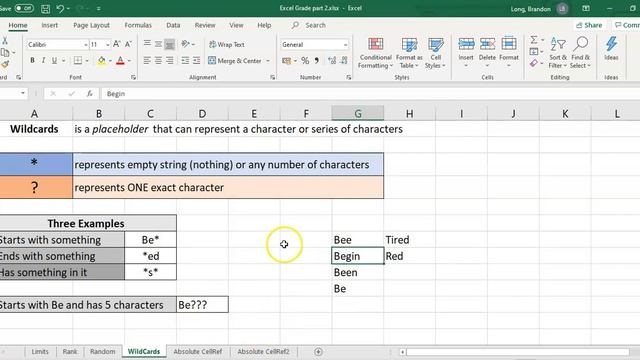Image resolution: width=640 pixels, height=360 pixels.
Task: Open the View ribbon tab
Action: [236, 25]
